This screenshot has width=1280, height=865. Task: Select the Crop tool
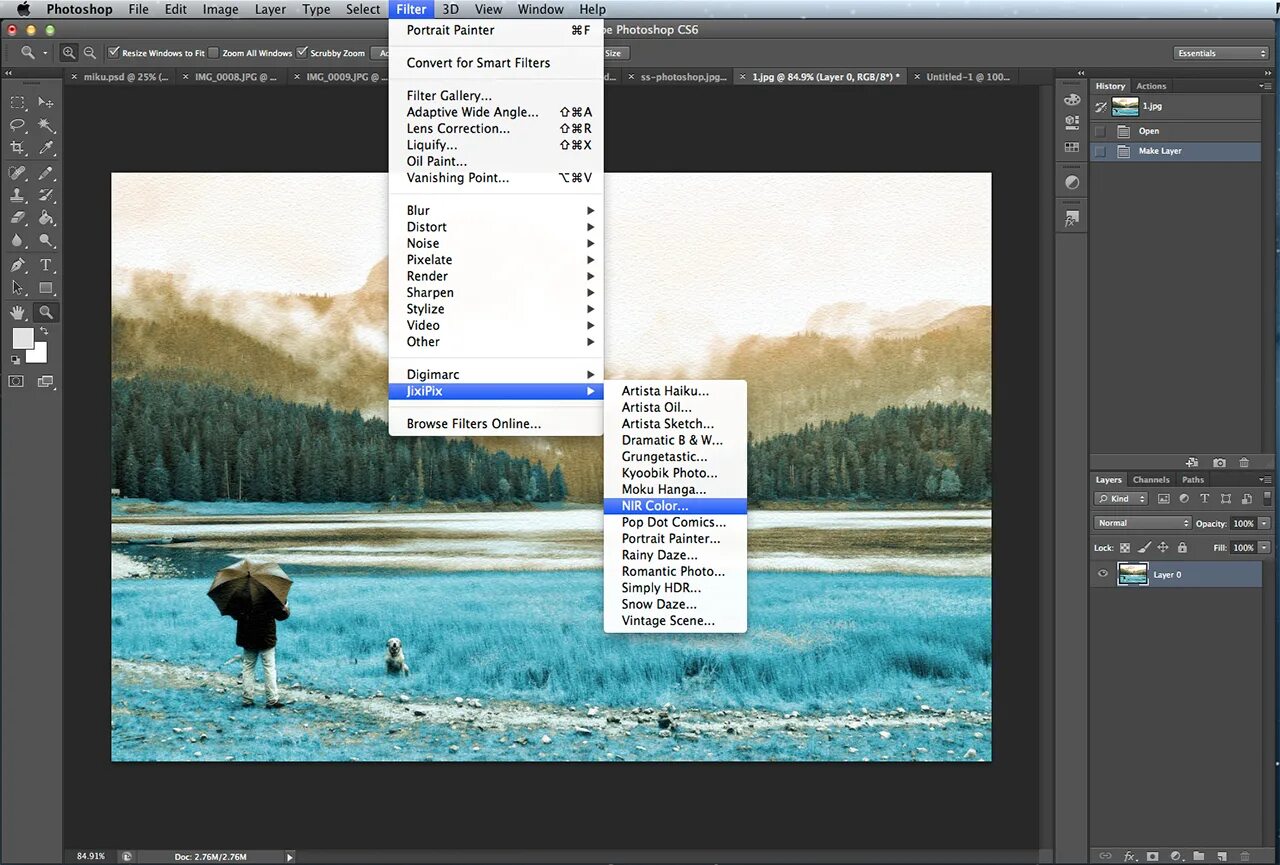(x=18, y=148)
